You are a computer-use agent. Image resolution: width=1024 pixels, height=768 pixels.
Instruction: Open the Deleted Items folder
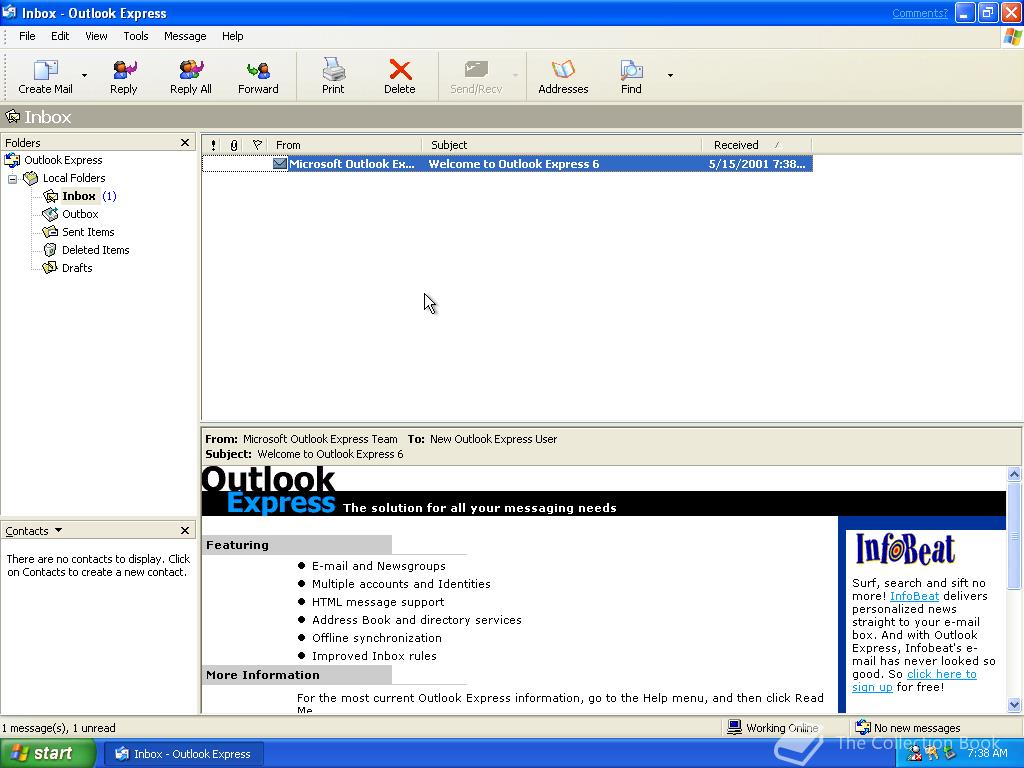[95, 250]
